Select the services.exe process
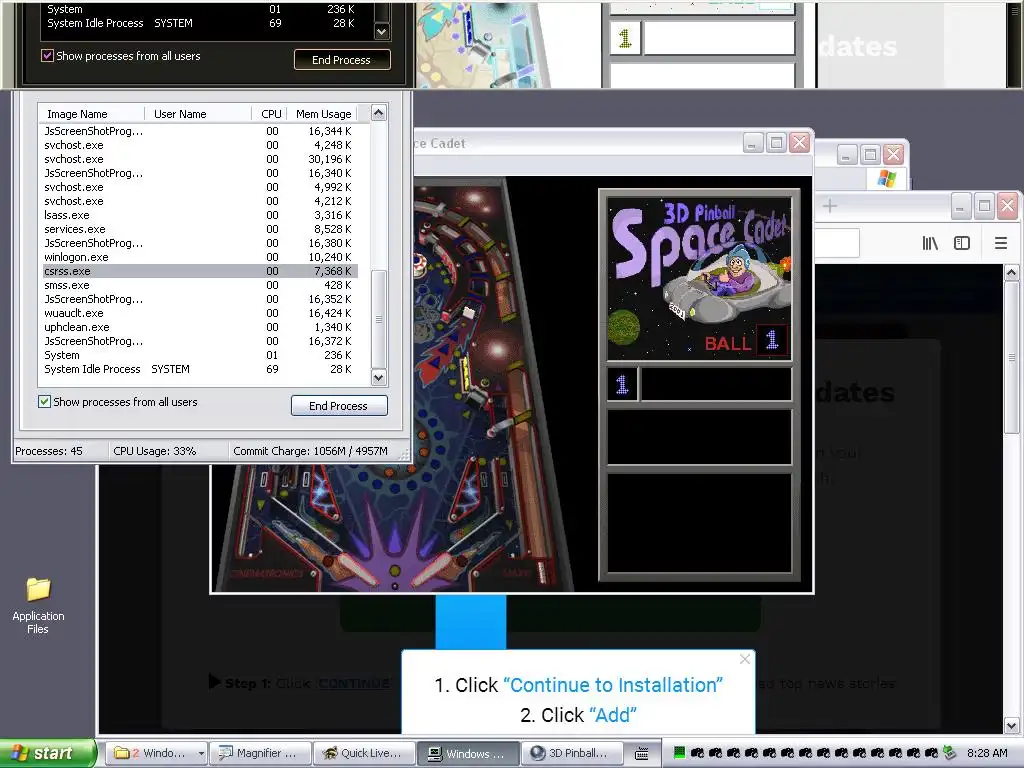The height and width of the screenshot is (768, 1024). [200, 229]
